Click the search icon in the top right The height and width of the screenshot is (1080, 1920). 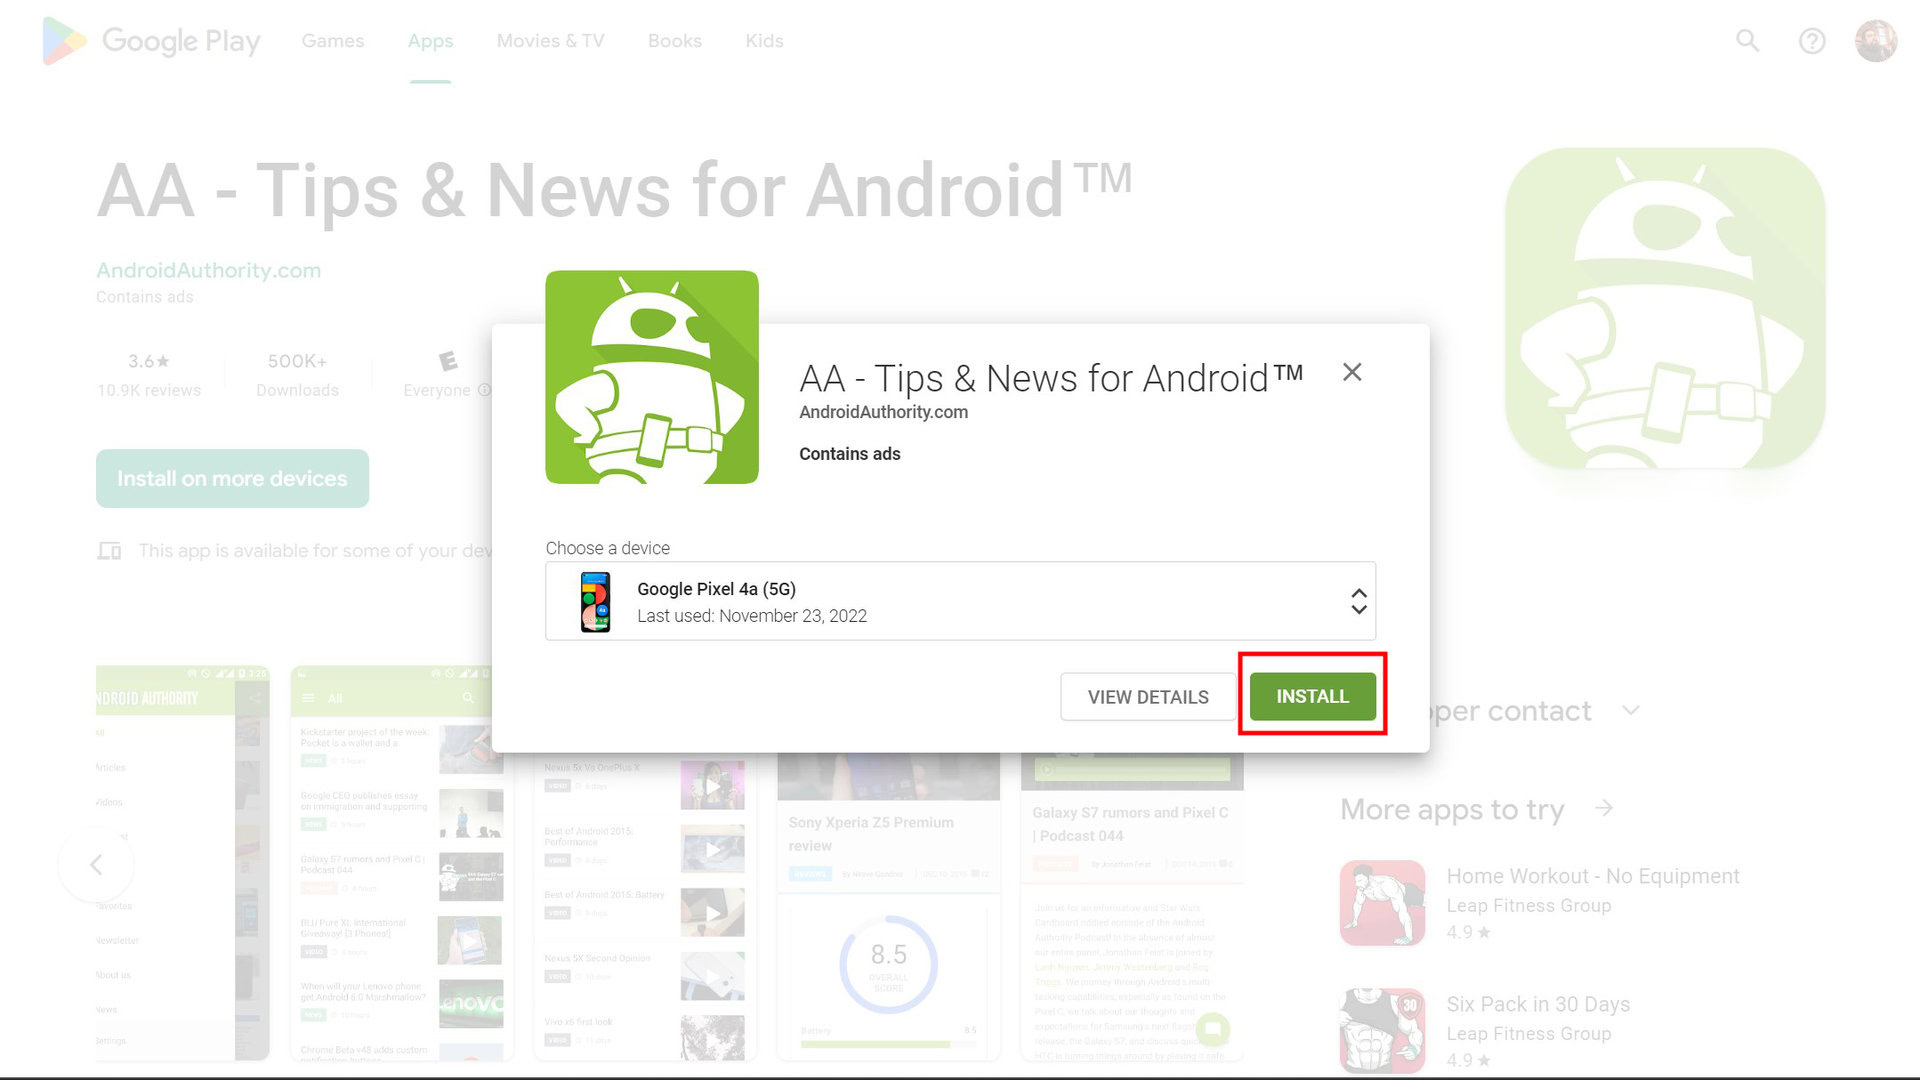[1749, 40]
